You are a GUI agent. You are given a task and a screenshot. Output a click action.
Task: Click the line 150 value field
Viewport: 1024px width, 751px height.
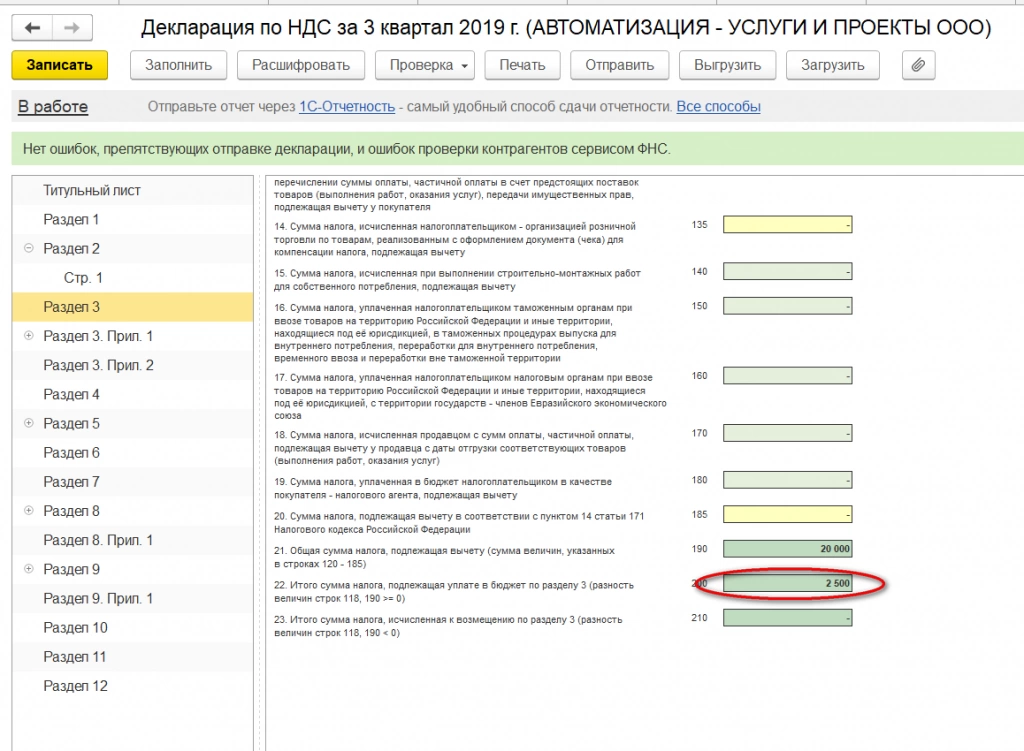[x=788, y=306]
